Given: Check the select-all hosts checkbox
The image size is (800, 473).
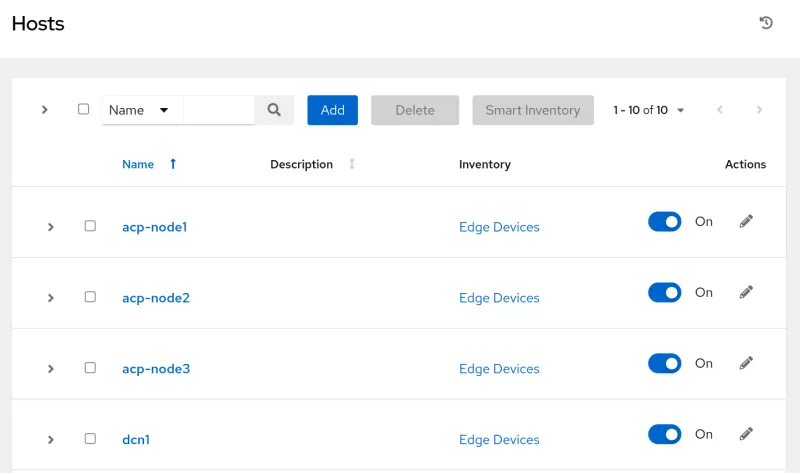Looking at the screenshot, I should (x=84, y=109).
